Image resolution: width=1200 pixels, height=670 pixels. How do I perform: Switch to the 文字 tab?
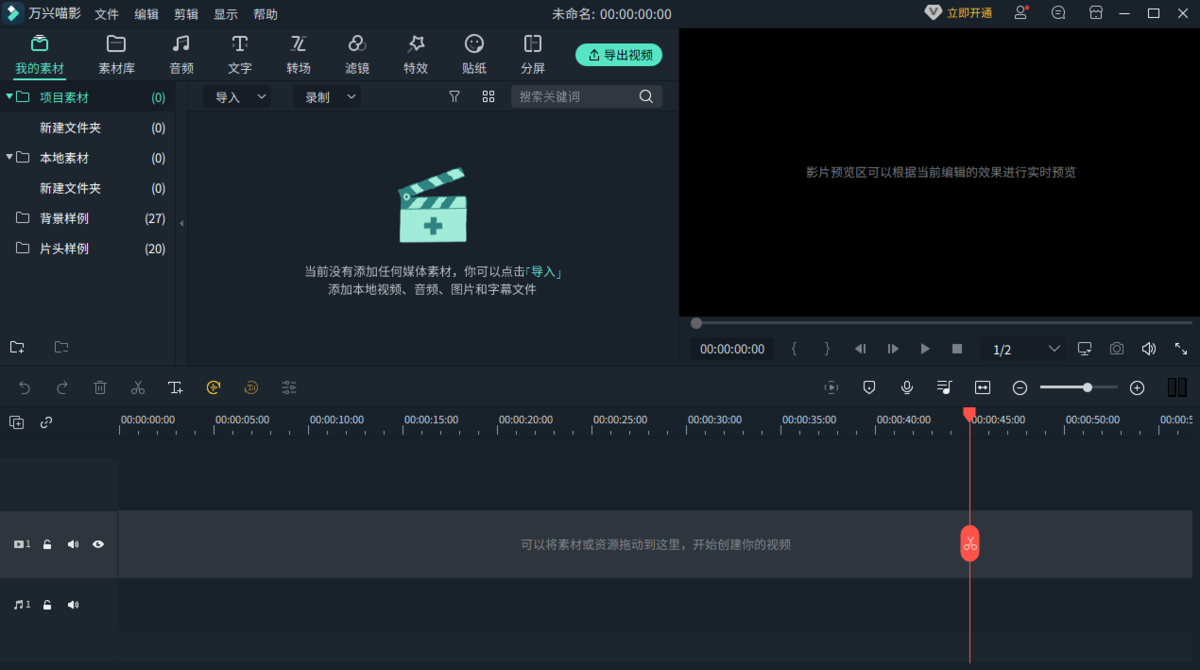pyautogui.click(x=240, y=54)
